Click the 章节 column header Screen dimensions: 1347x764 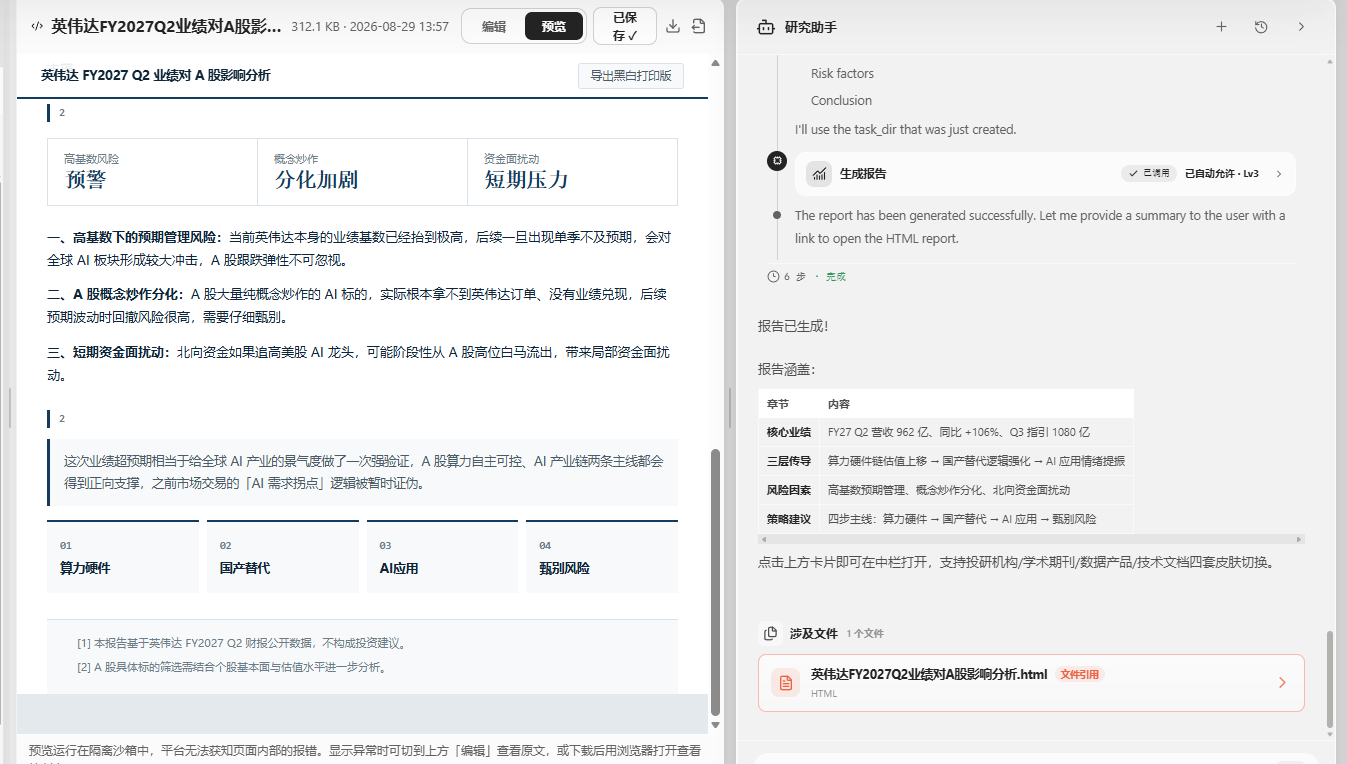pyautogui.click(x=778, y=404)
